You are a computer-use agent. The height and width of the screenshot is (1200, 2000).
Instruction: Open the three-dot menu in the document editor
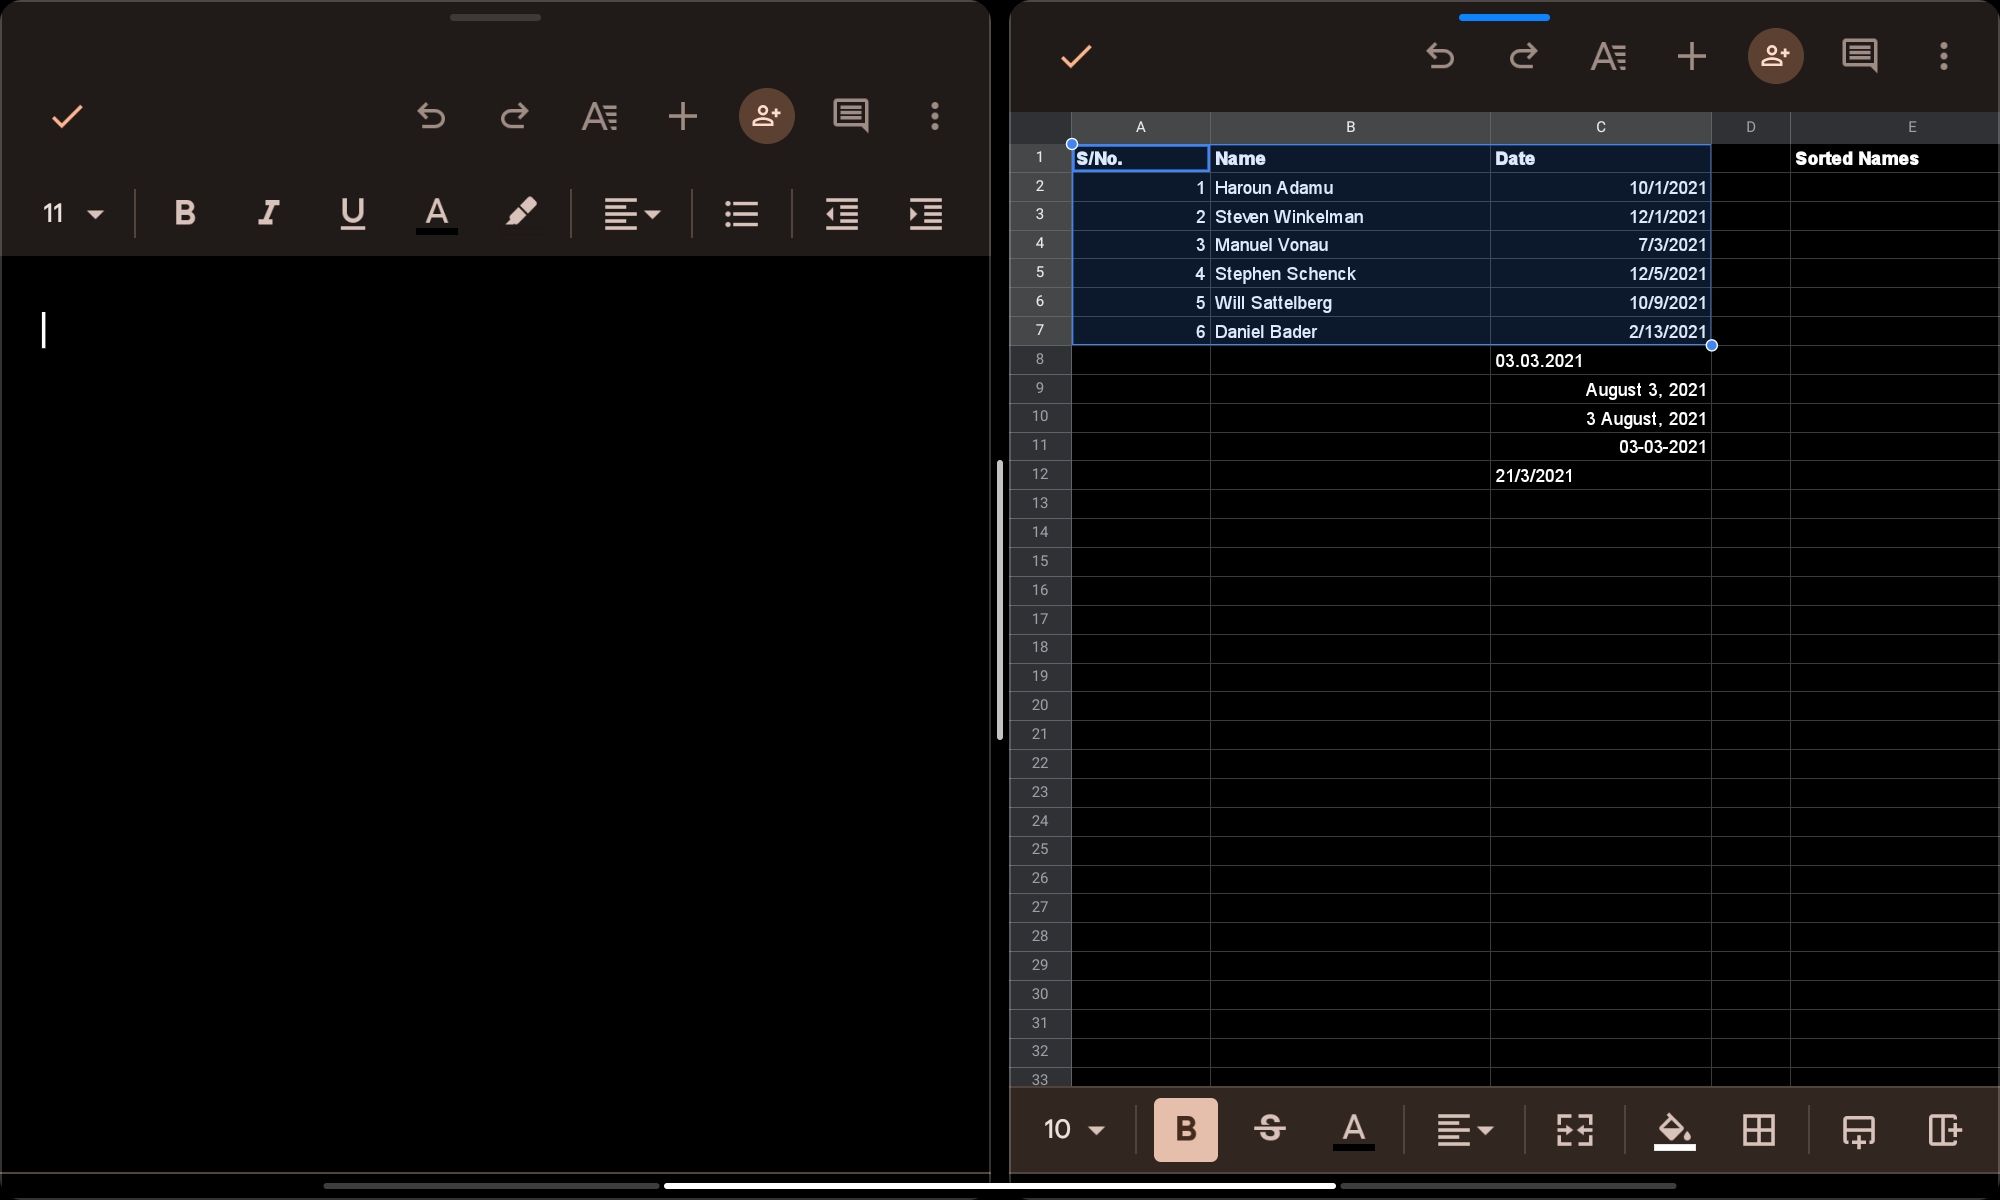tap(933, 116)
